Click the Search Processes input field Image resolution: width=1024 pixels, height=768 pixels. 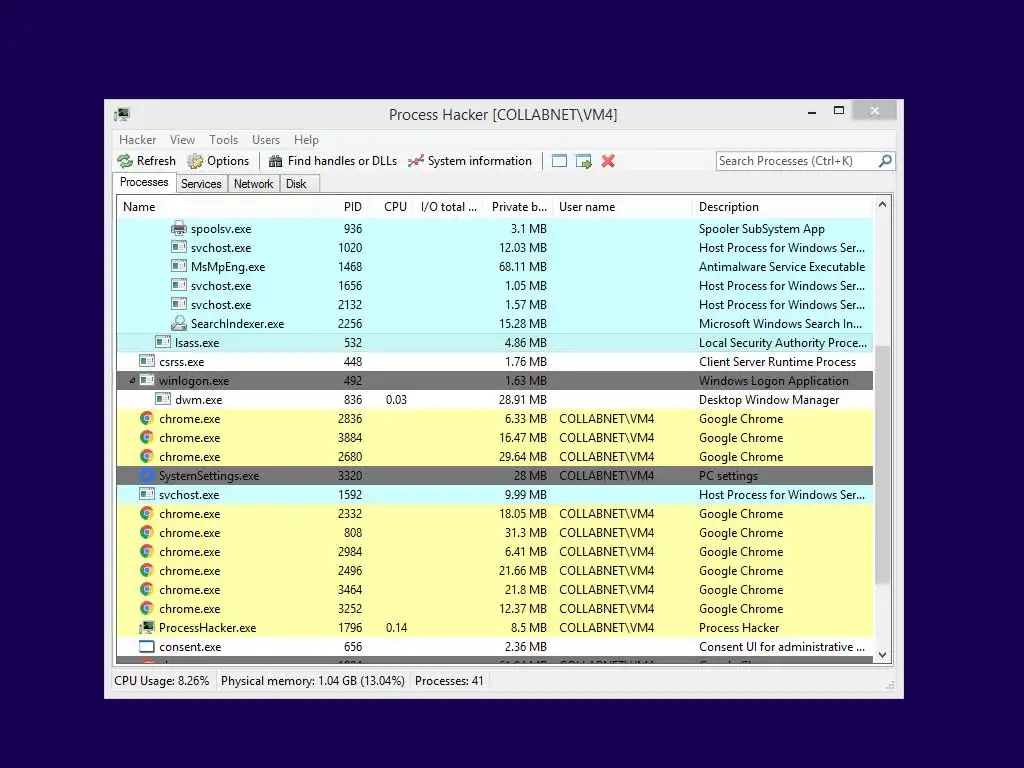[797, 161]
